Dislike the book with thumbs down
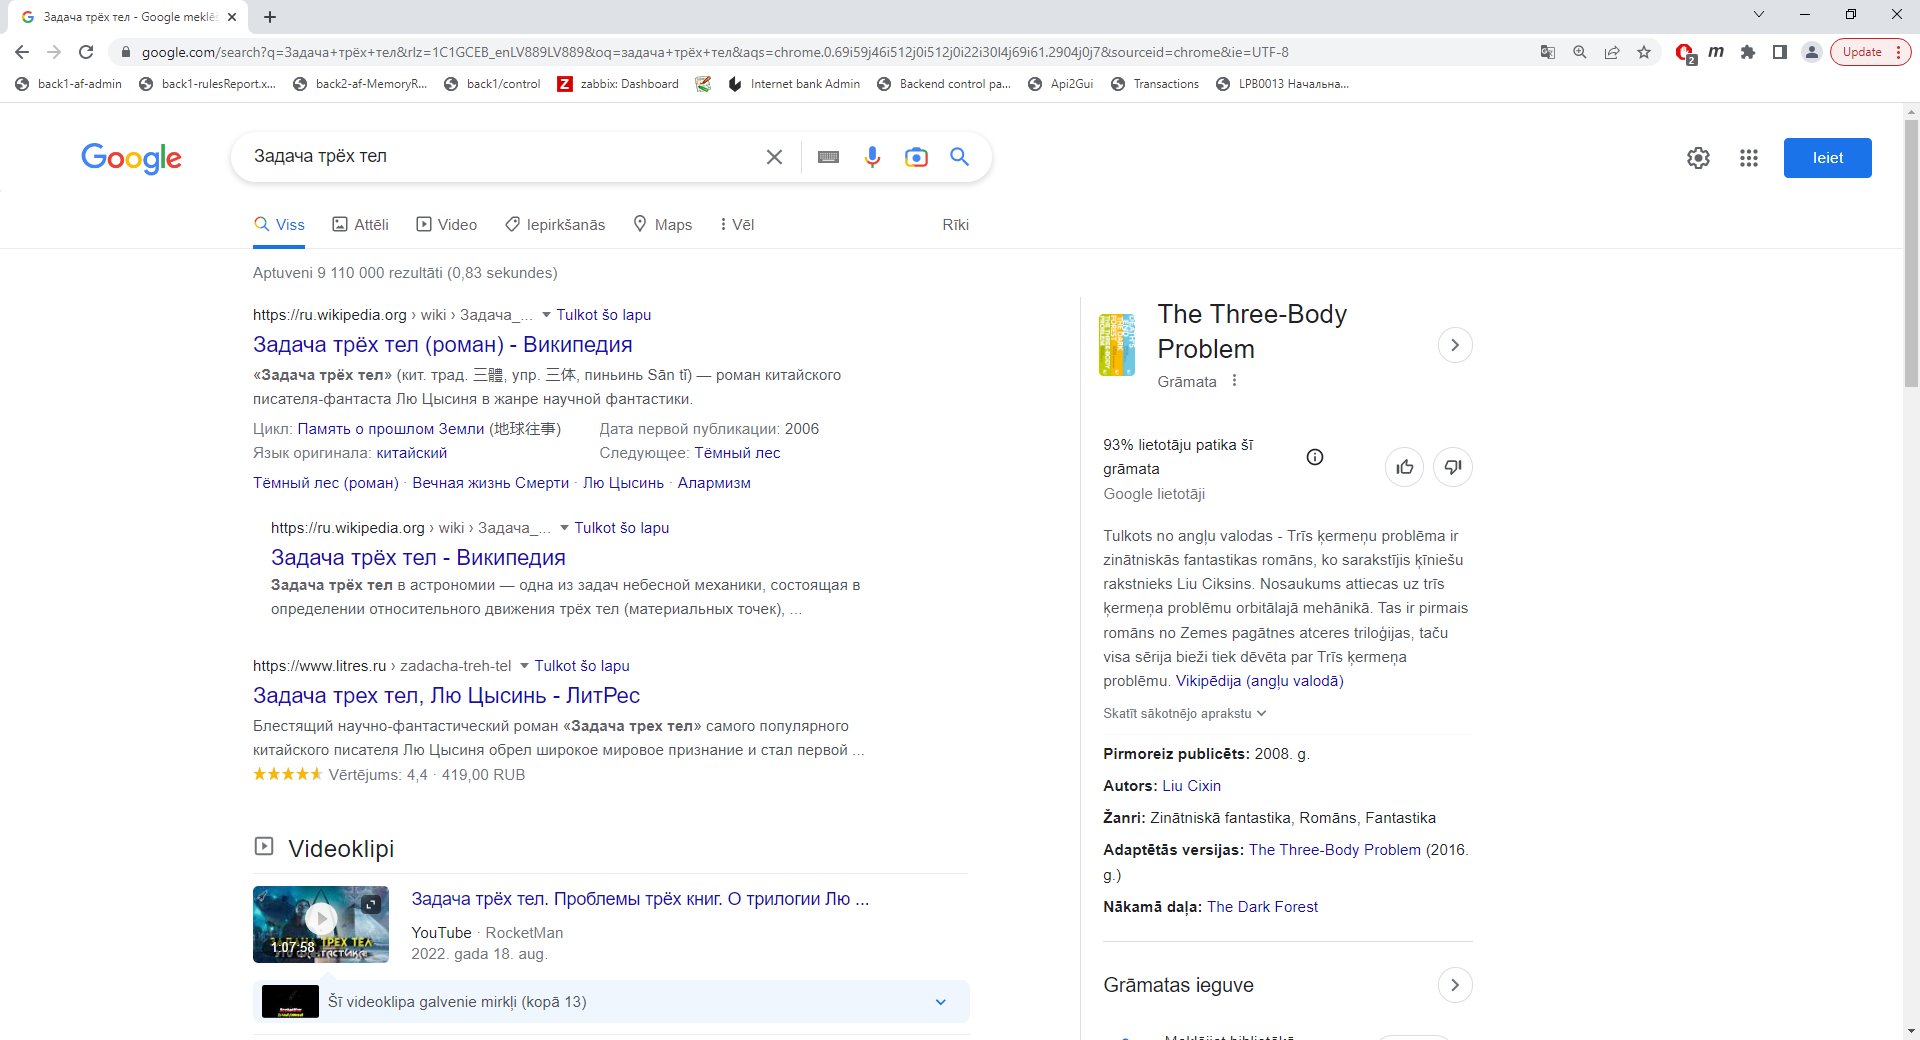 (x=1453, y=467)
